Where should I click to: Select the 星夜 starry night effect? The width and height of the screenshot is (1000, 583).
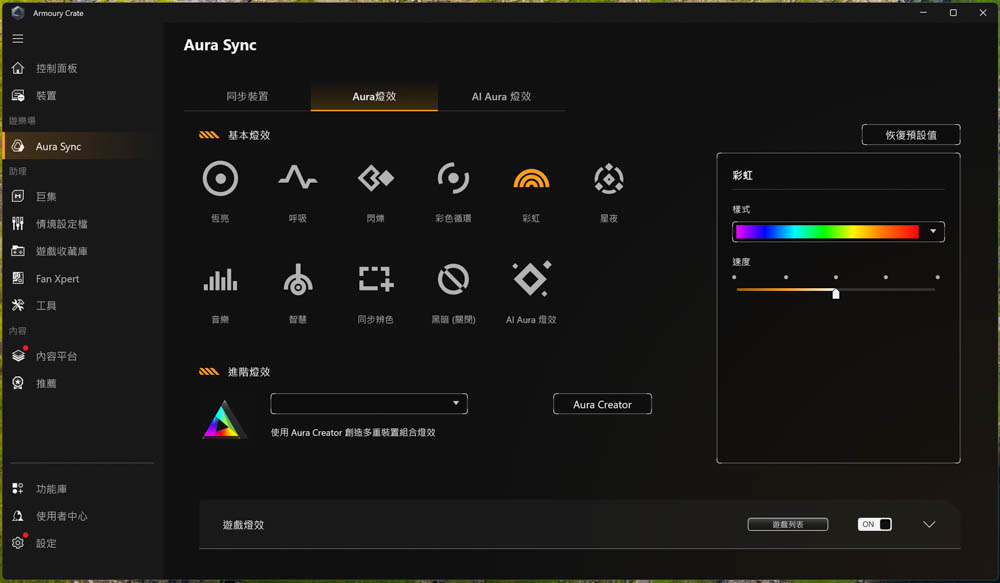(608, 180)
